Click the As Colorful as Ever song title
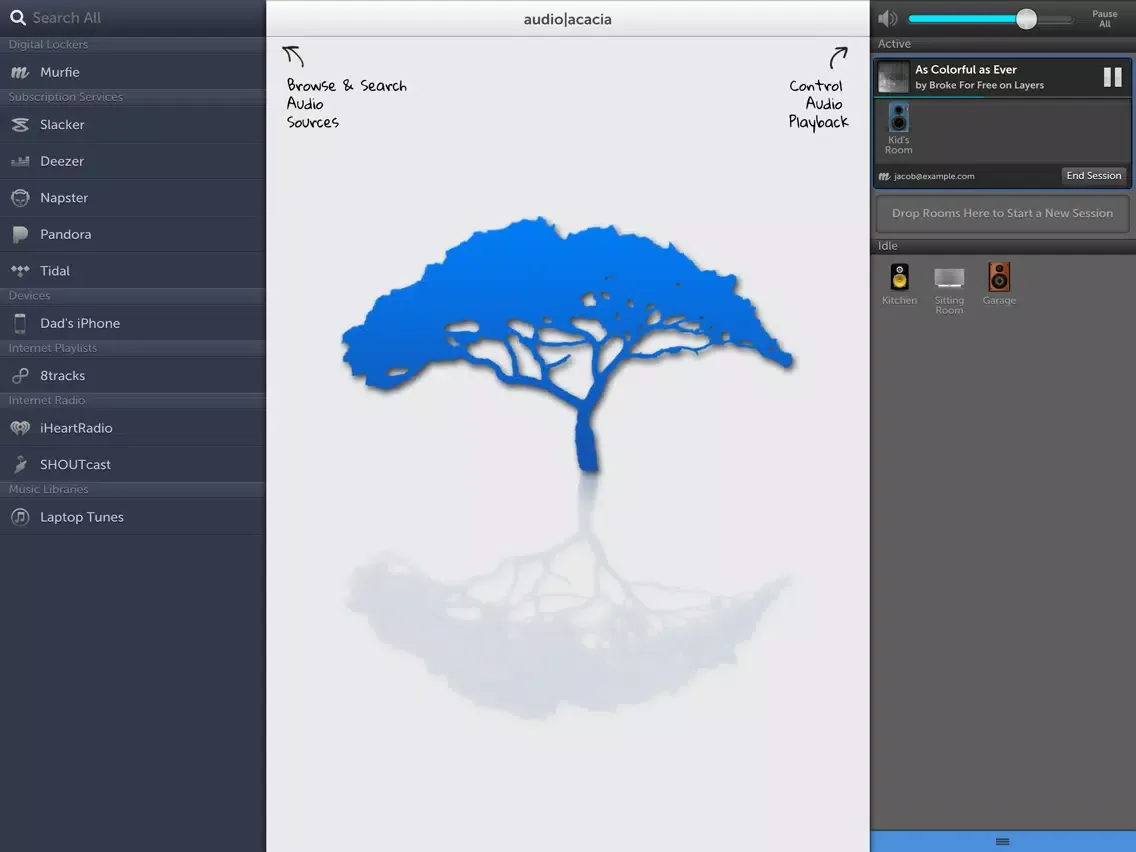 click(966, 70)
